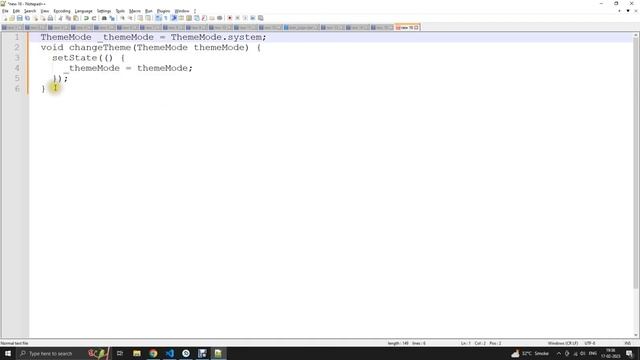Image resolution: width=640 pixels, height=360 pixels.
Task: Open the Run menu
Action: pos(149,11)
